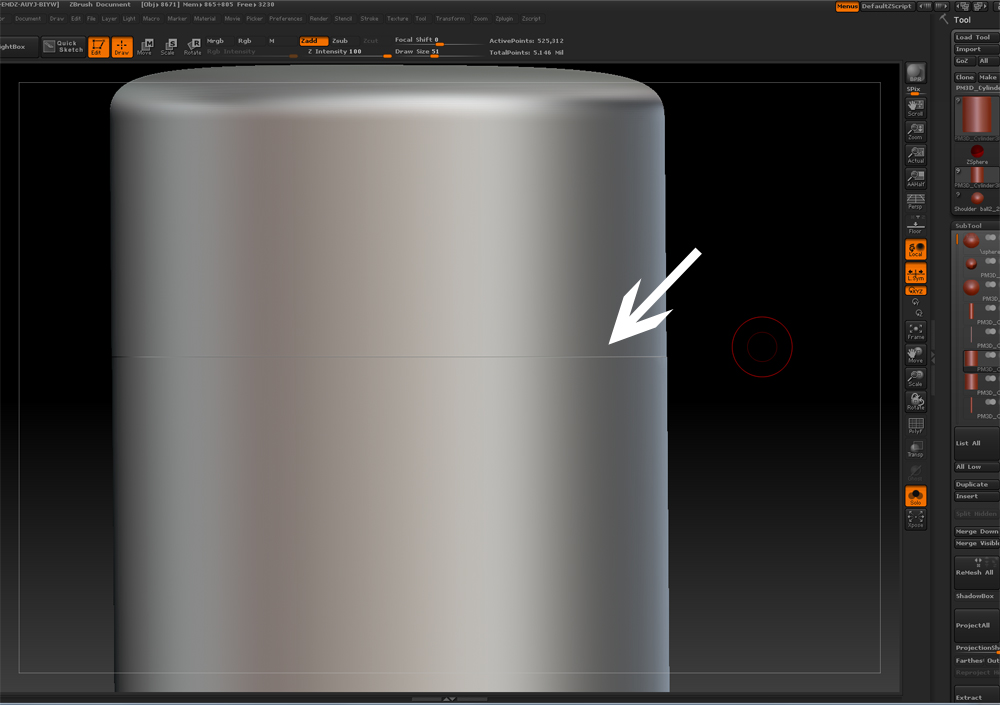Click the Frame mesh button
Viewport: 1000px width, 705px height.
pyautogui.click(x=916, y=331)
